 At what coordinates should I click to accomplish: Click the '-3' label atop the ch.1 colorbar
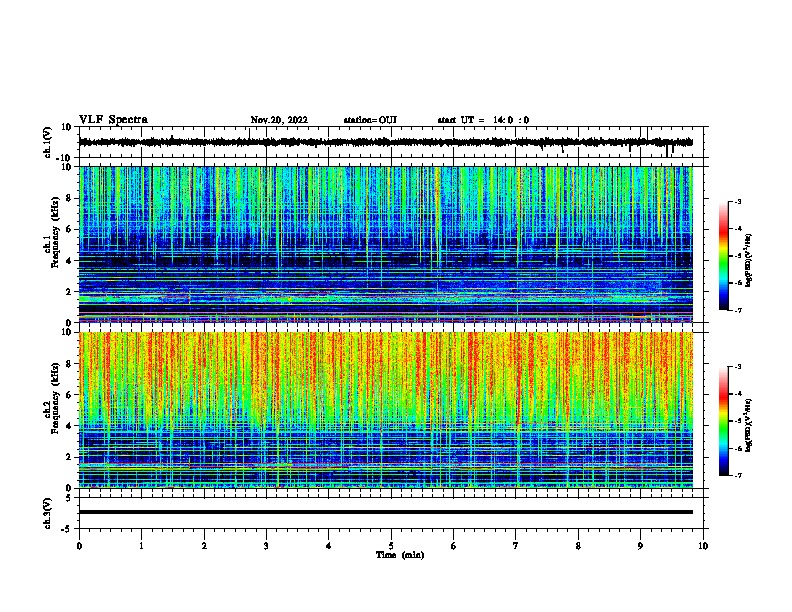(x=738, y=201)
